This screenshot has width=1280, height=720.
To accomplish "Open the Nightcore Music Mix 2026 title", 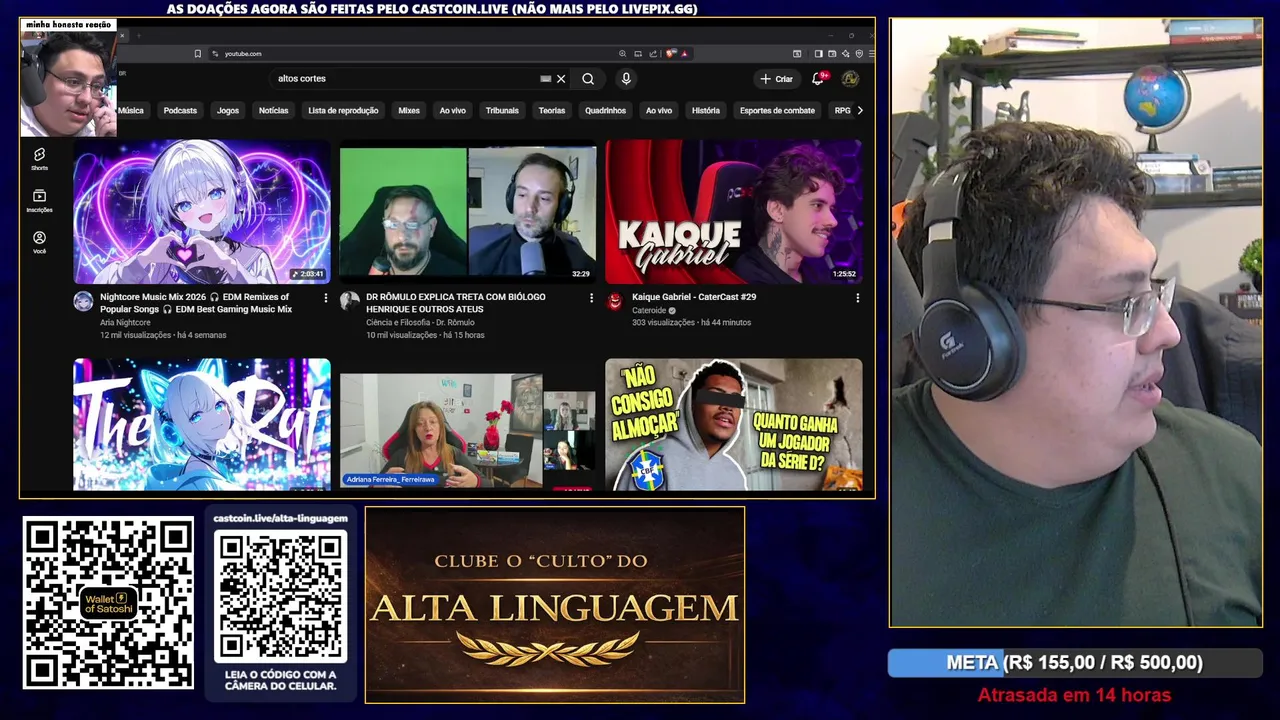I will tap(195, 303).
